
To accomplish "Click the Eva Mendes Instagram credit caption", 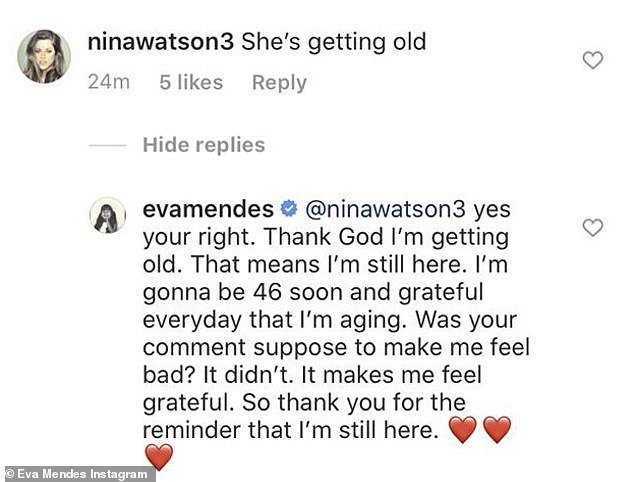I will point(78,474).
